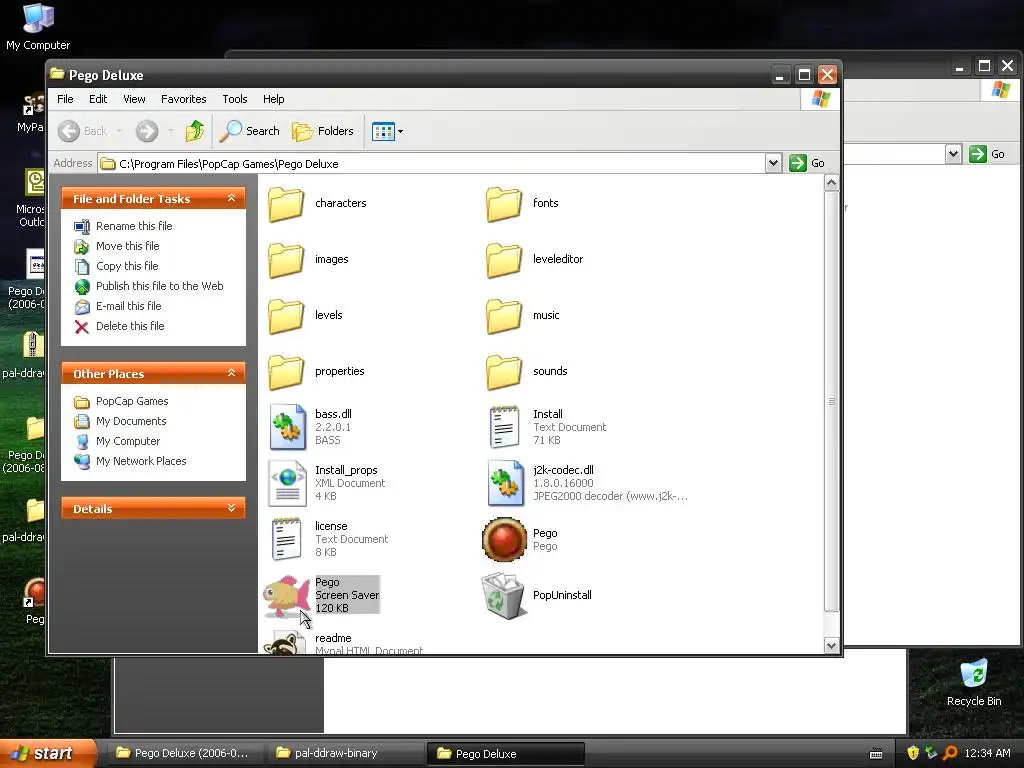Toggle the Folders pane button
The height and width of the screenshot is (768, 1024).
(x=323, y=131)
